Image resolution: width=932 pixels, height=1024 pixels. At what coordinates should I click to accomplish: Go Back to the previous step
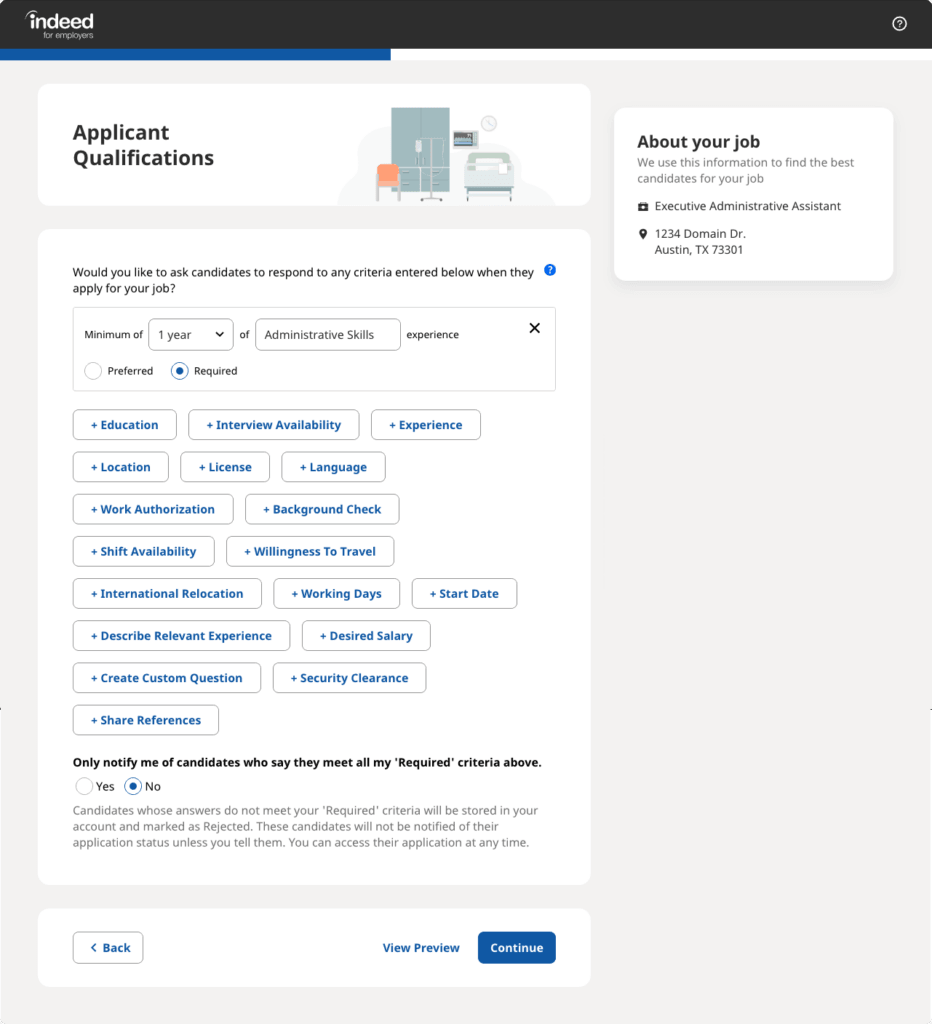tap(108, 948)
